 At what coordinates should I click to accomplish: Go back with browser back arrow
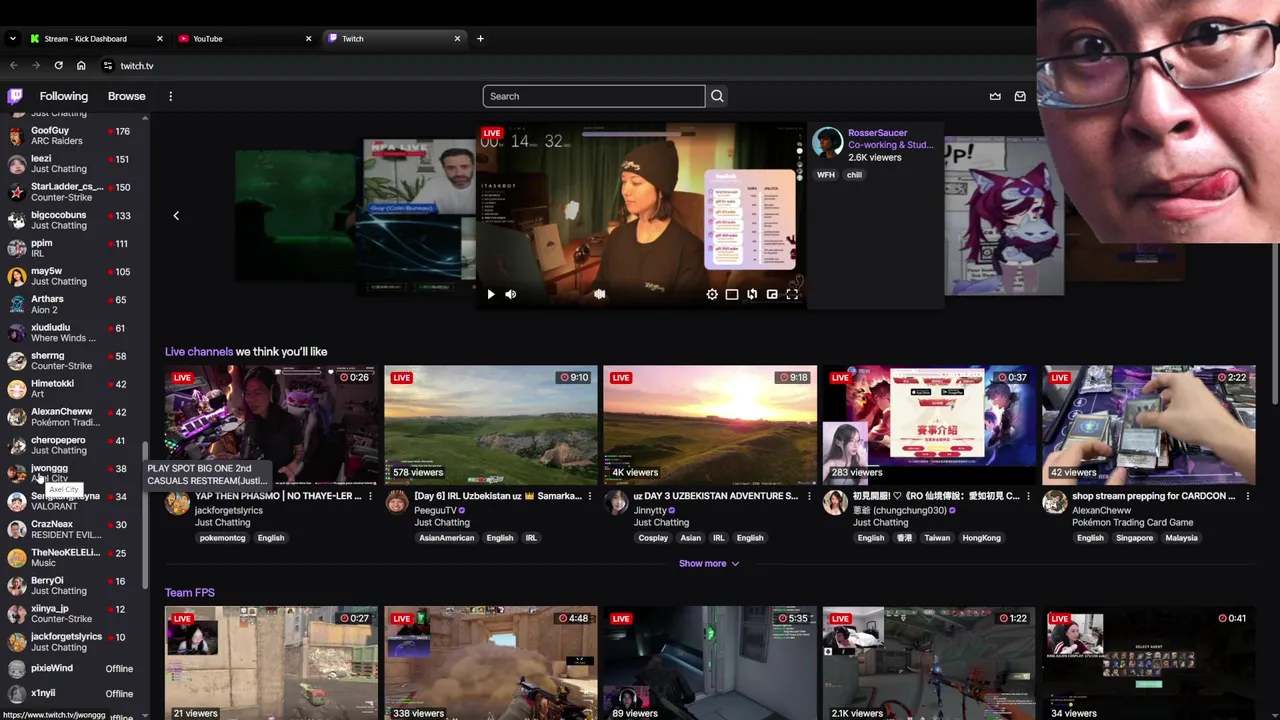(13, 66)
